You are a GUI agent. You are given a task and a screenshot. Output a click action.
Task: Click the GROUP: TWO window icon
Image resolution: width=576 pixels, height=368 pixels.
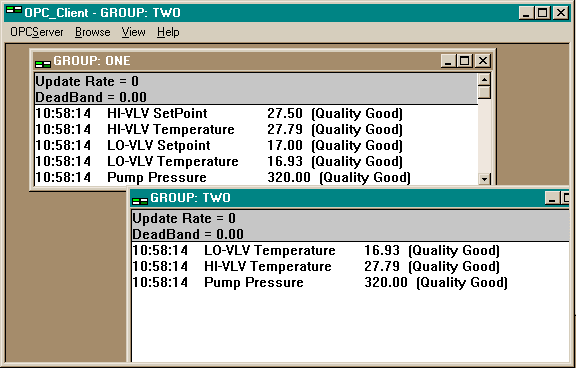click(x=140, y=201)
